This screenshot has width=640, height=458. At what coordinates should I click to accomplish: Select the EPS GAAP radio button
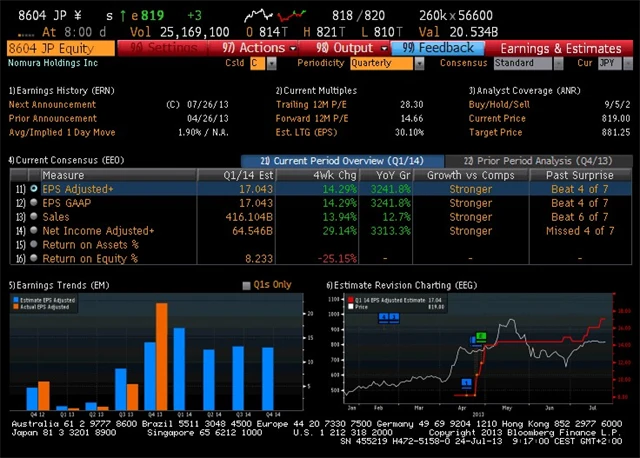pos(34,202)
